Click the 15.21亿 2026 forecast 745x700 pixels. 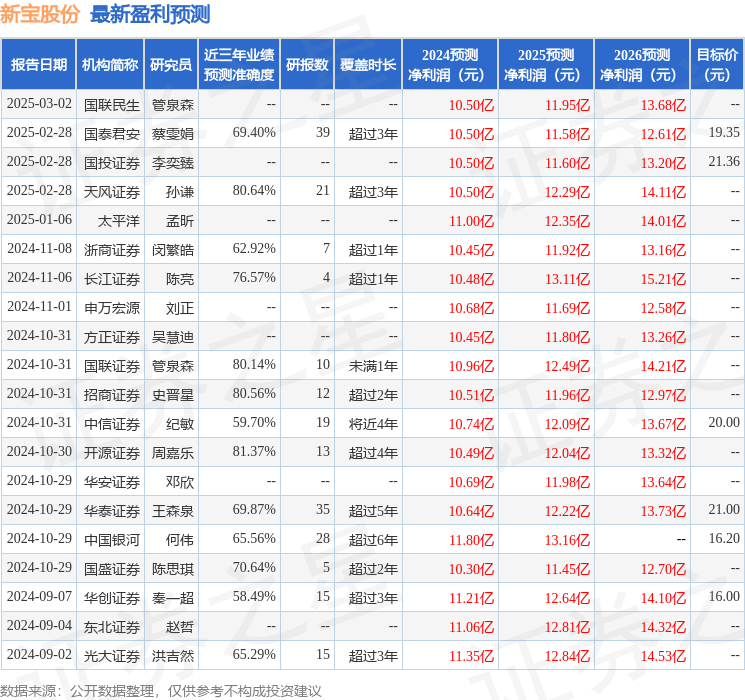pos(663,279)
